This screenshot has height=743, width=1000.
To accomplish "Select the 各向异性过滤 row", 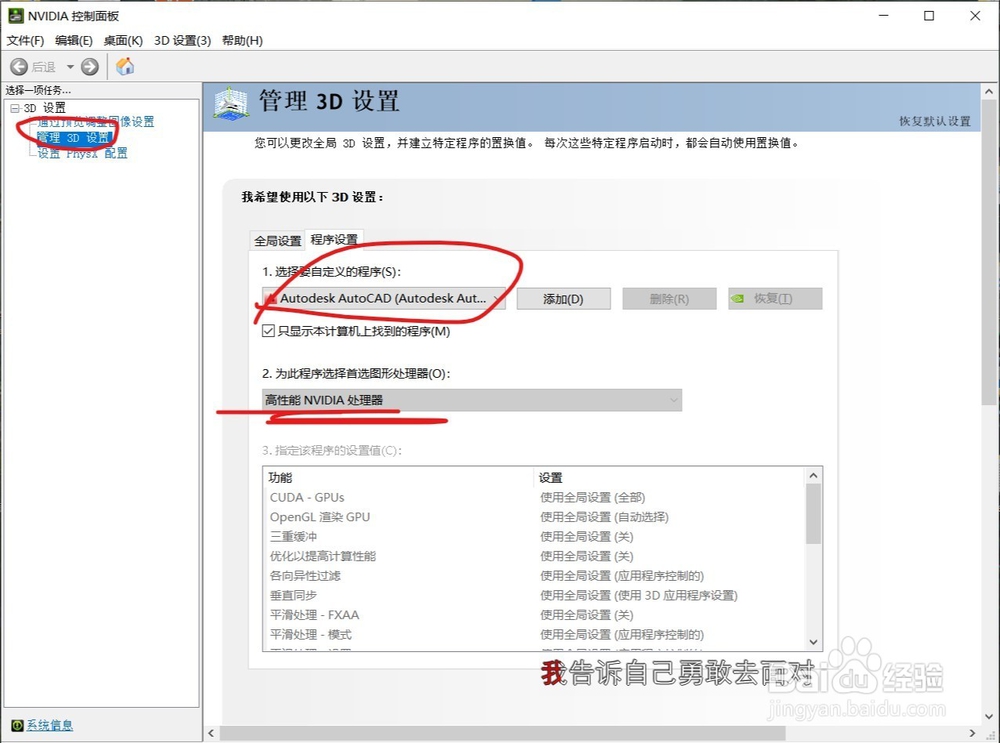I will pos(534,576).
